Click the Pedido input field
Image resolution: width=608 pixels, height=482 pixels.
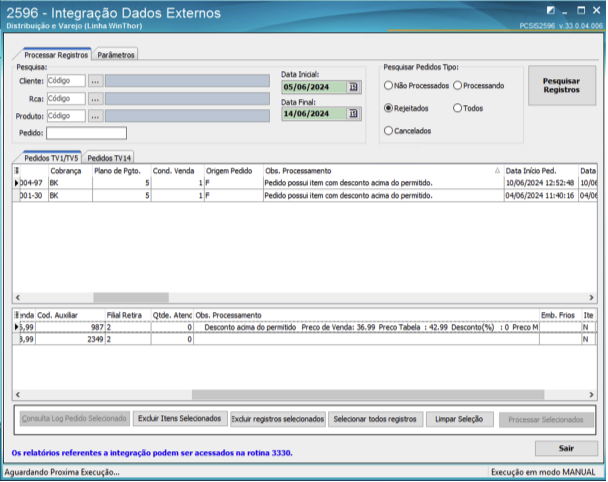(x=87, y=133)
